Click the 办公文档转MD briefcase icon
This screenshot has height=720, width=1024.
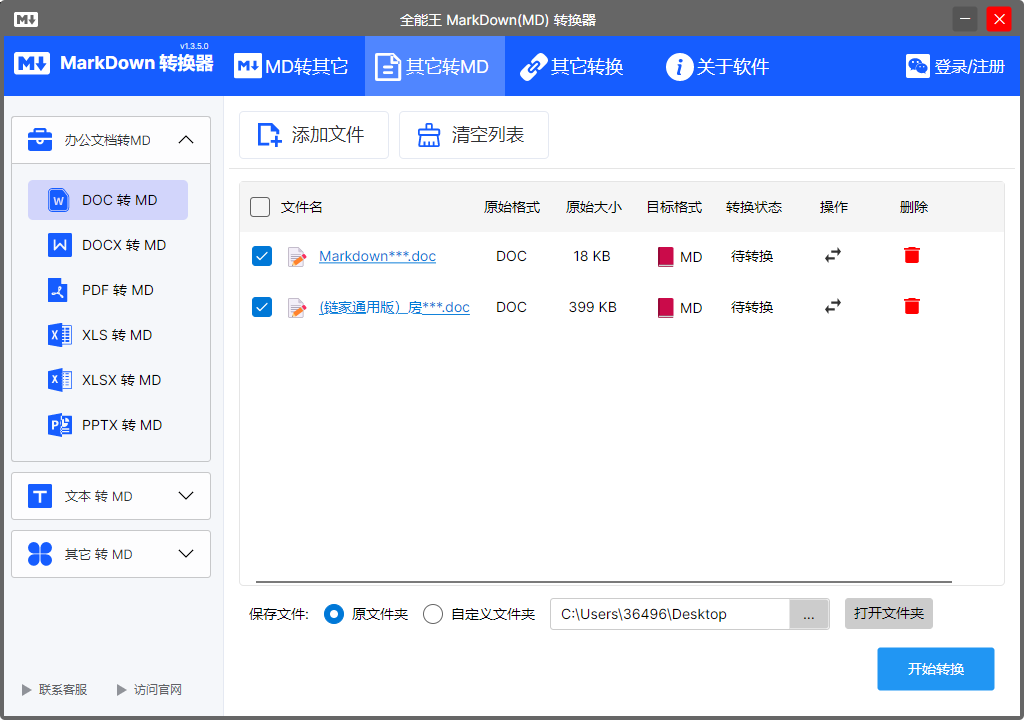click(40, 139)
